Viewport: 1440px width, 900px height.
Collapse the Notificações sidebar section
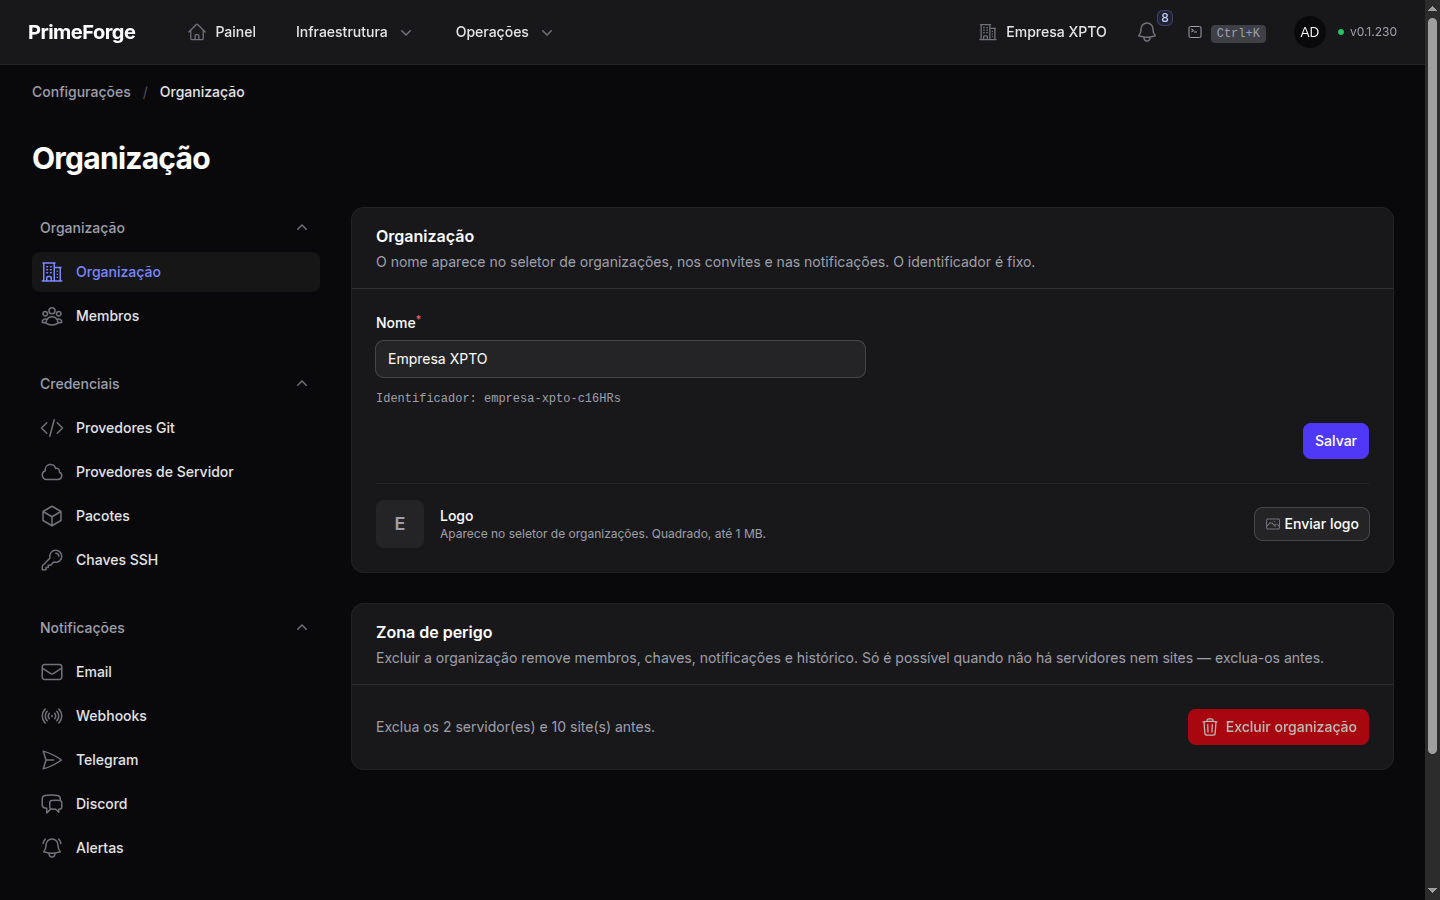tap(176, 628)
